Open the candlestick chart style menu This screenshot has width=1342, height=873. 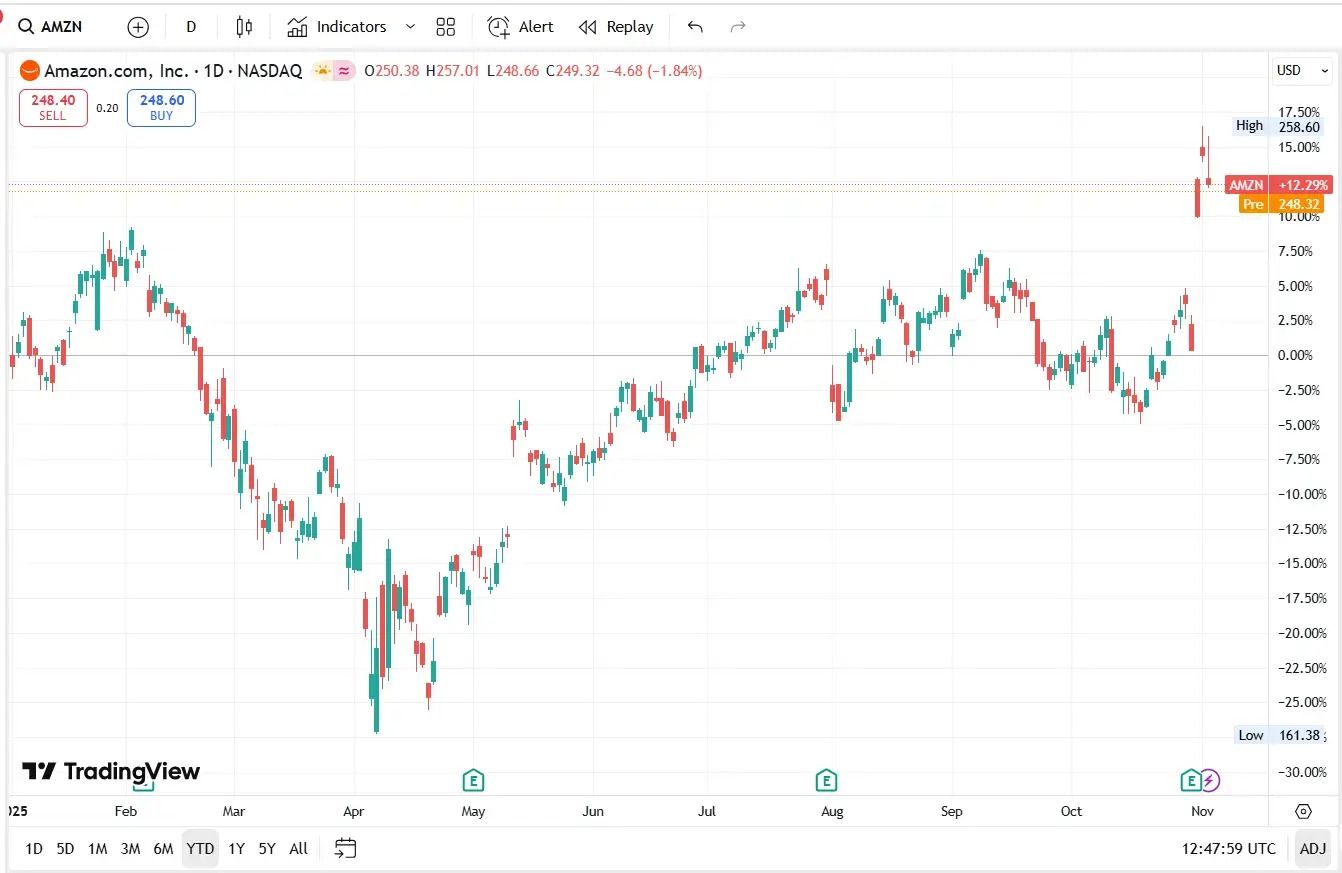[244, 27]
